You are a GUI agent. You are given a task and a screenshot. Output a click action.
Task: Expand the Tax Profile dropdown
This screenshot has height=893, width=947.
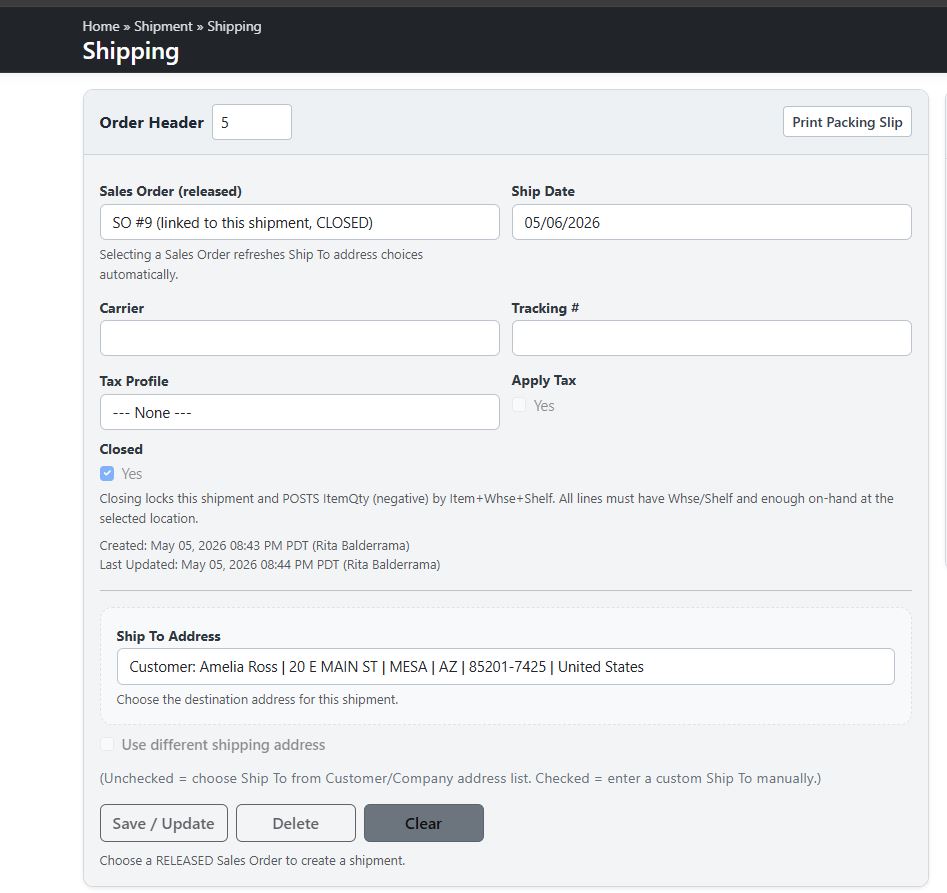(x=300, y=412)
